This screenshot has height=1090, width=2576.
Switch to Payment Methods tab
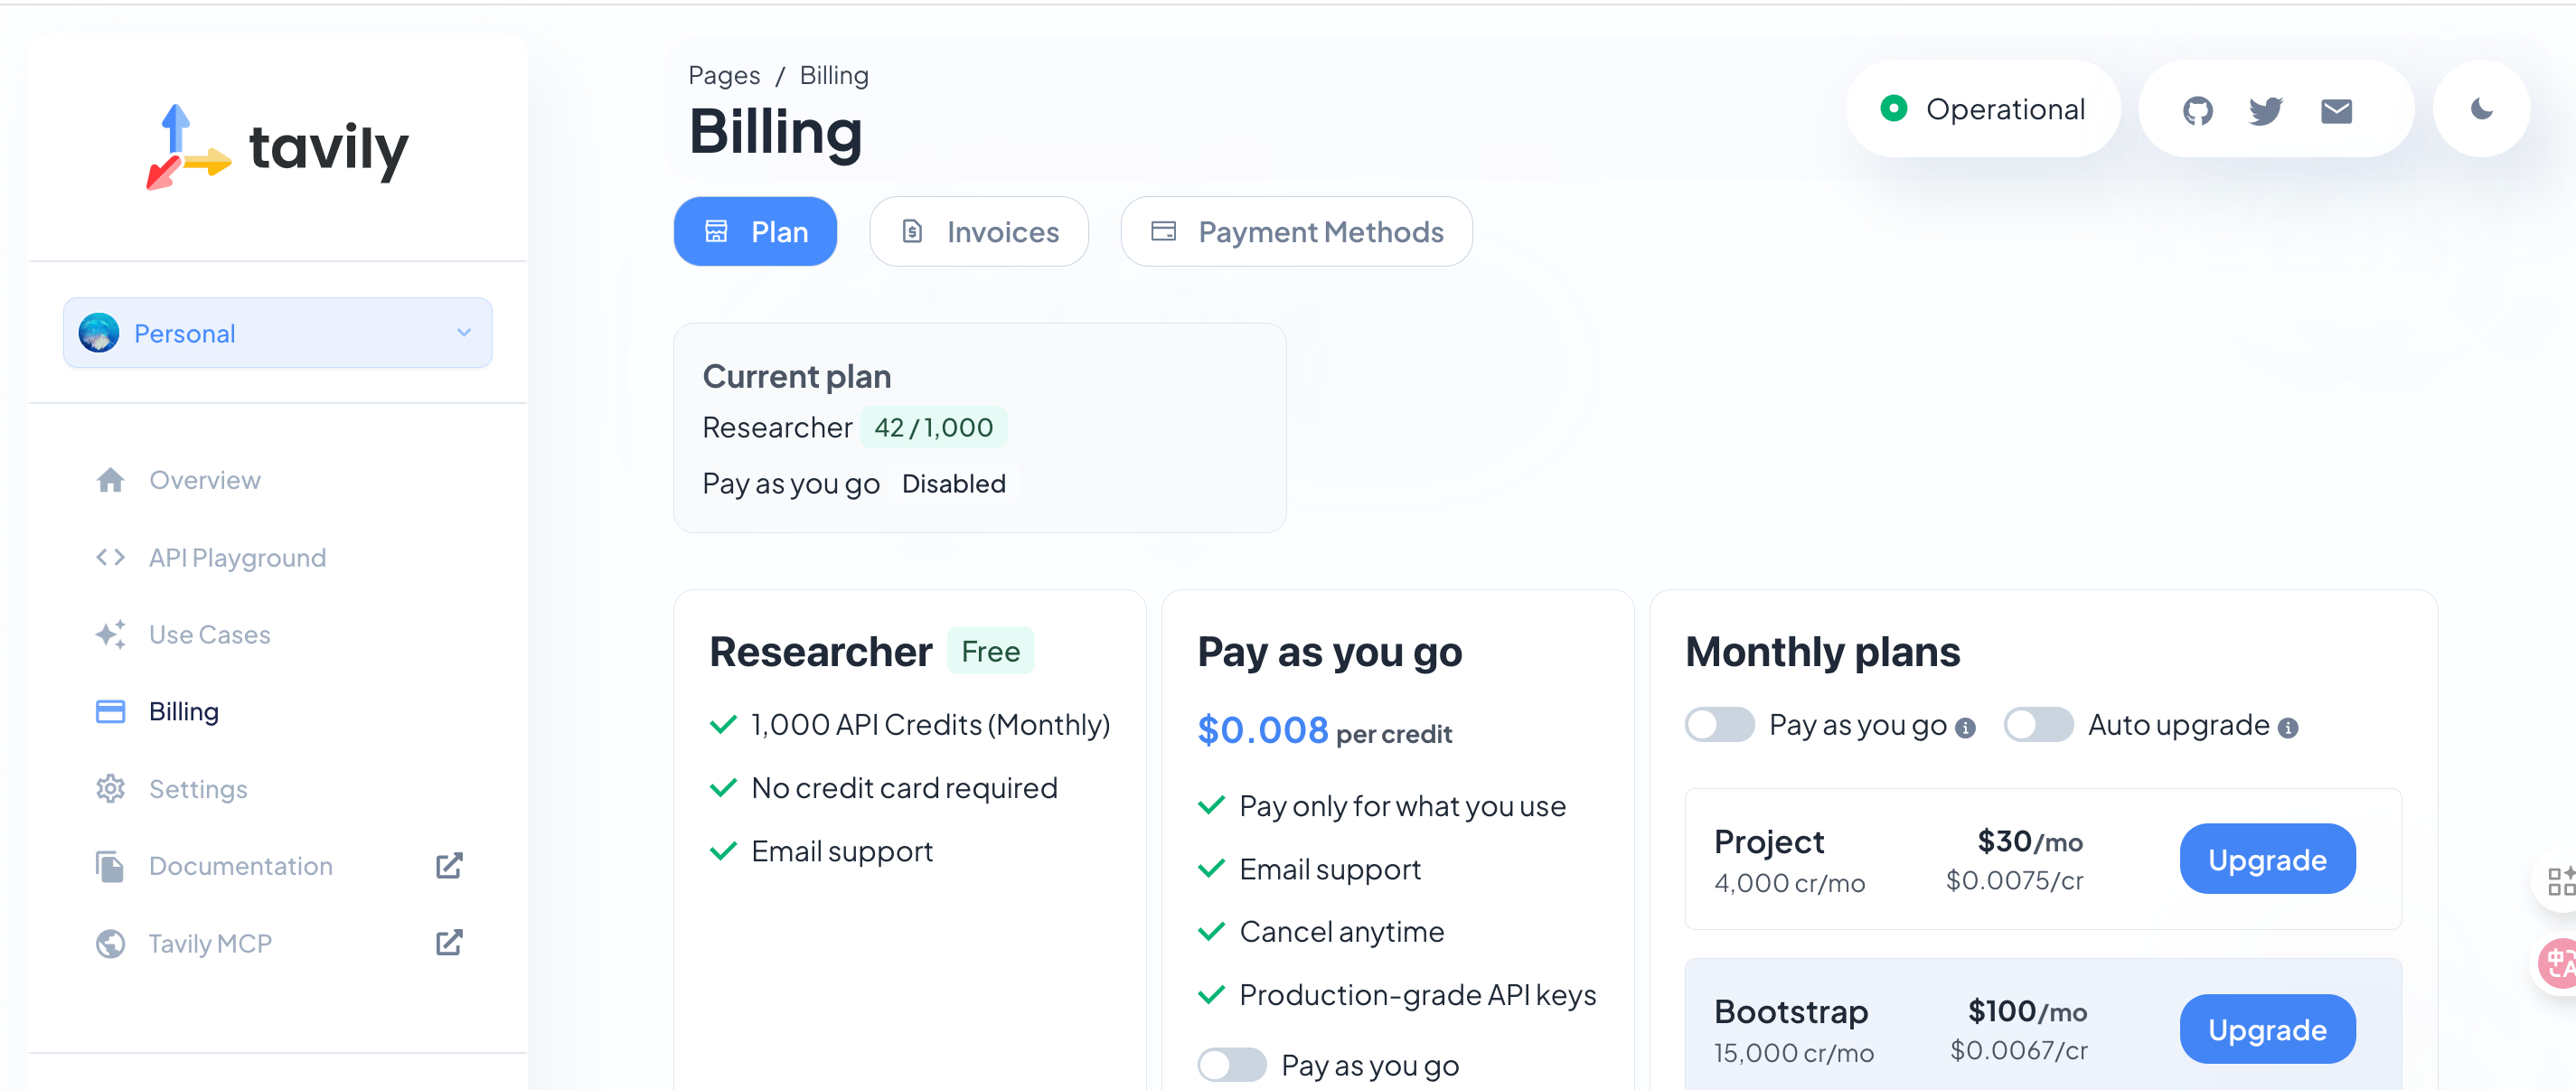1296,232
